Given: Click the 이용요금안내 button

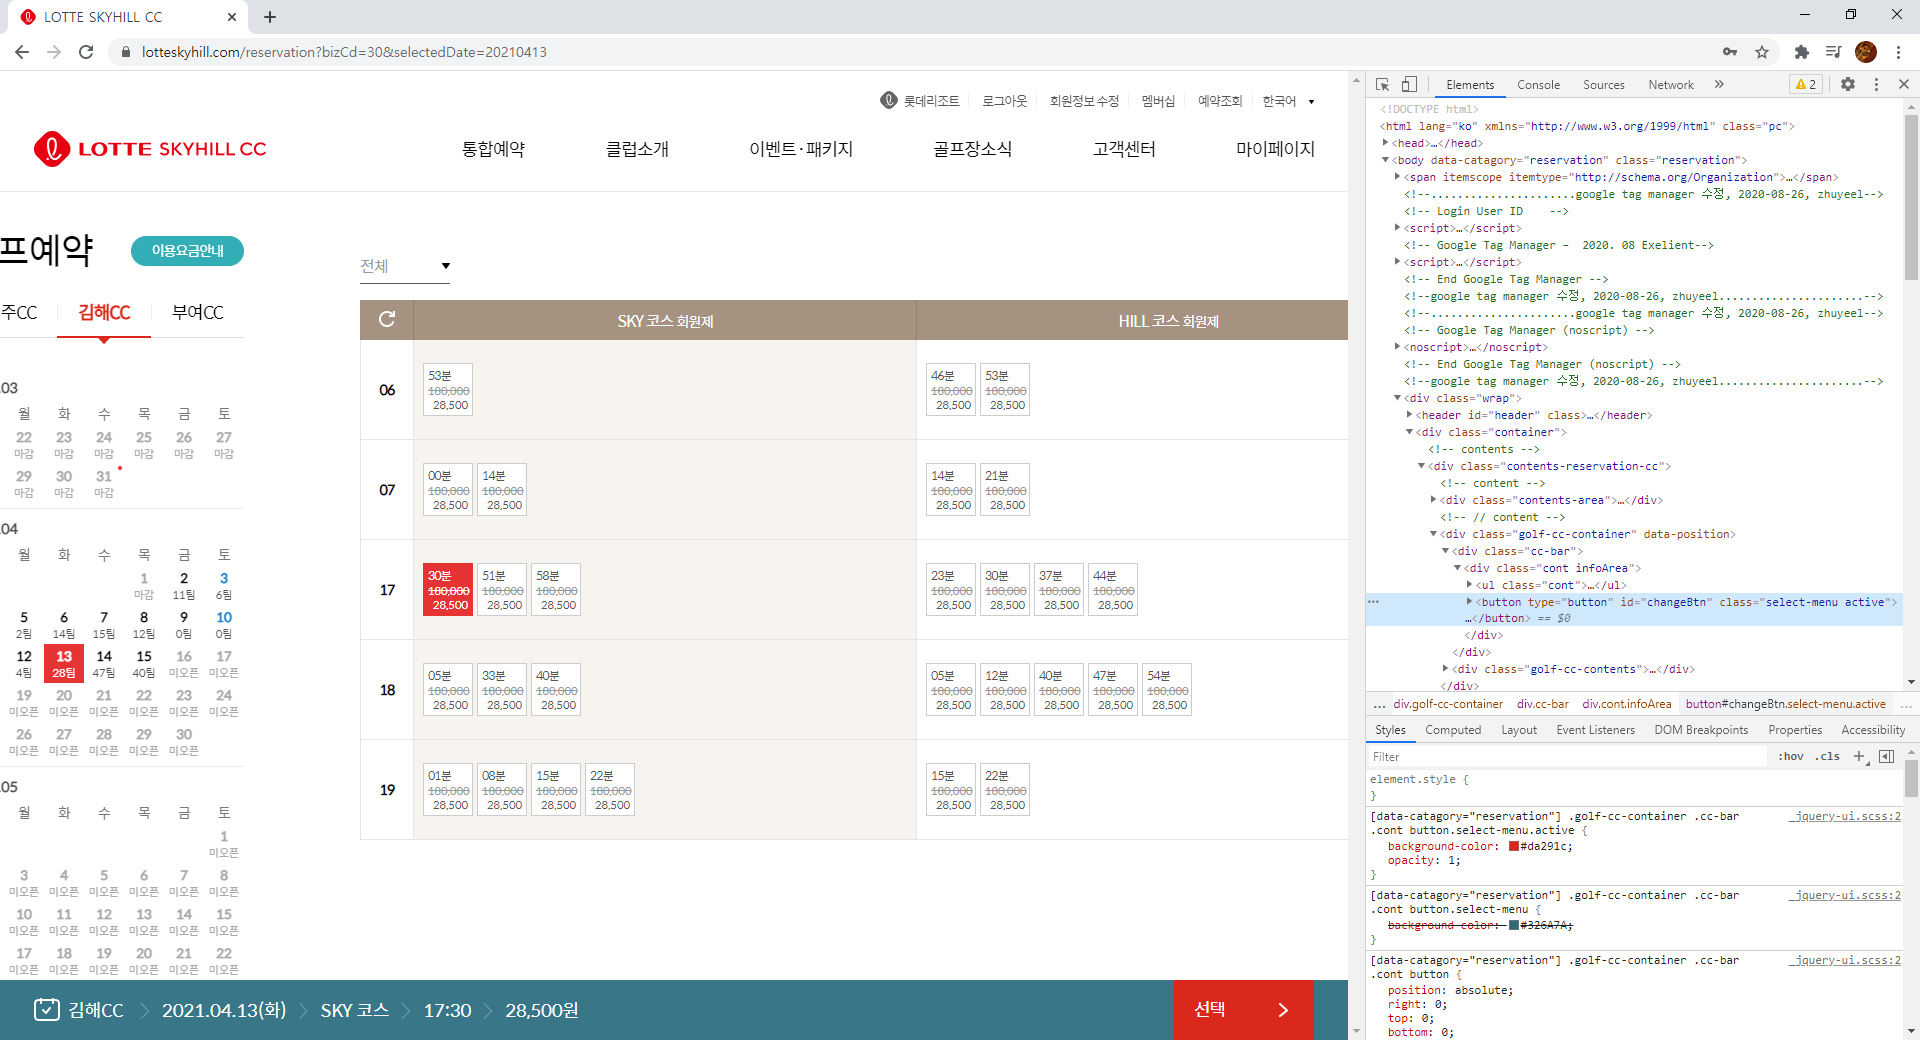Looking at the screenshot, I should pos(187,251).
